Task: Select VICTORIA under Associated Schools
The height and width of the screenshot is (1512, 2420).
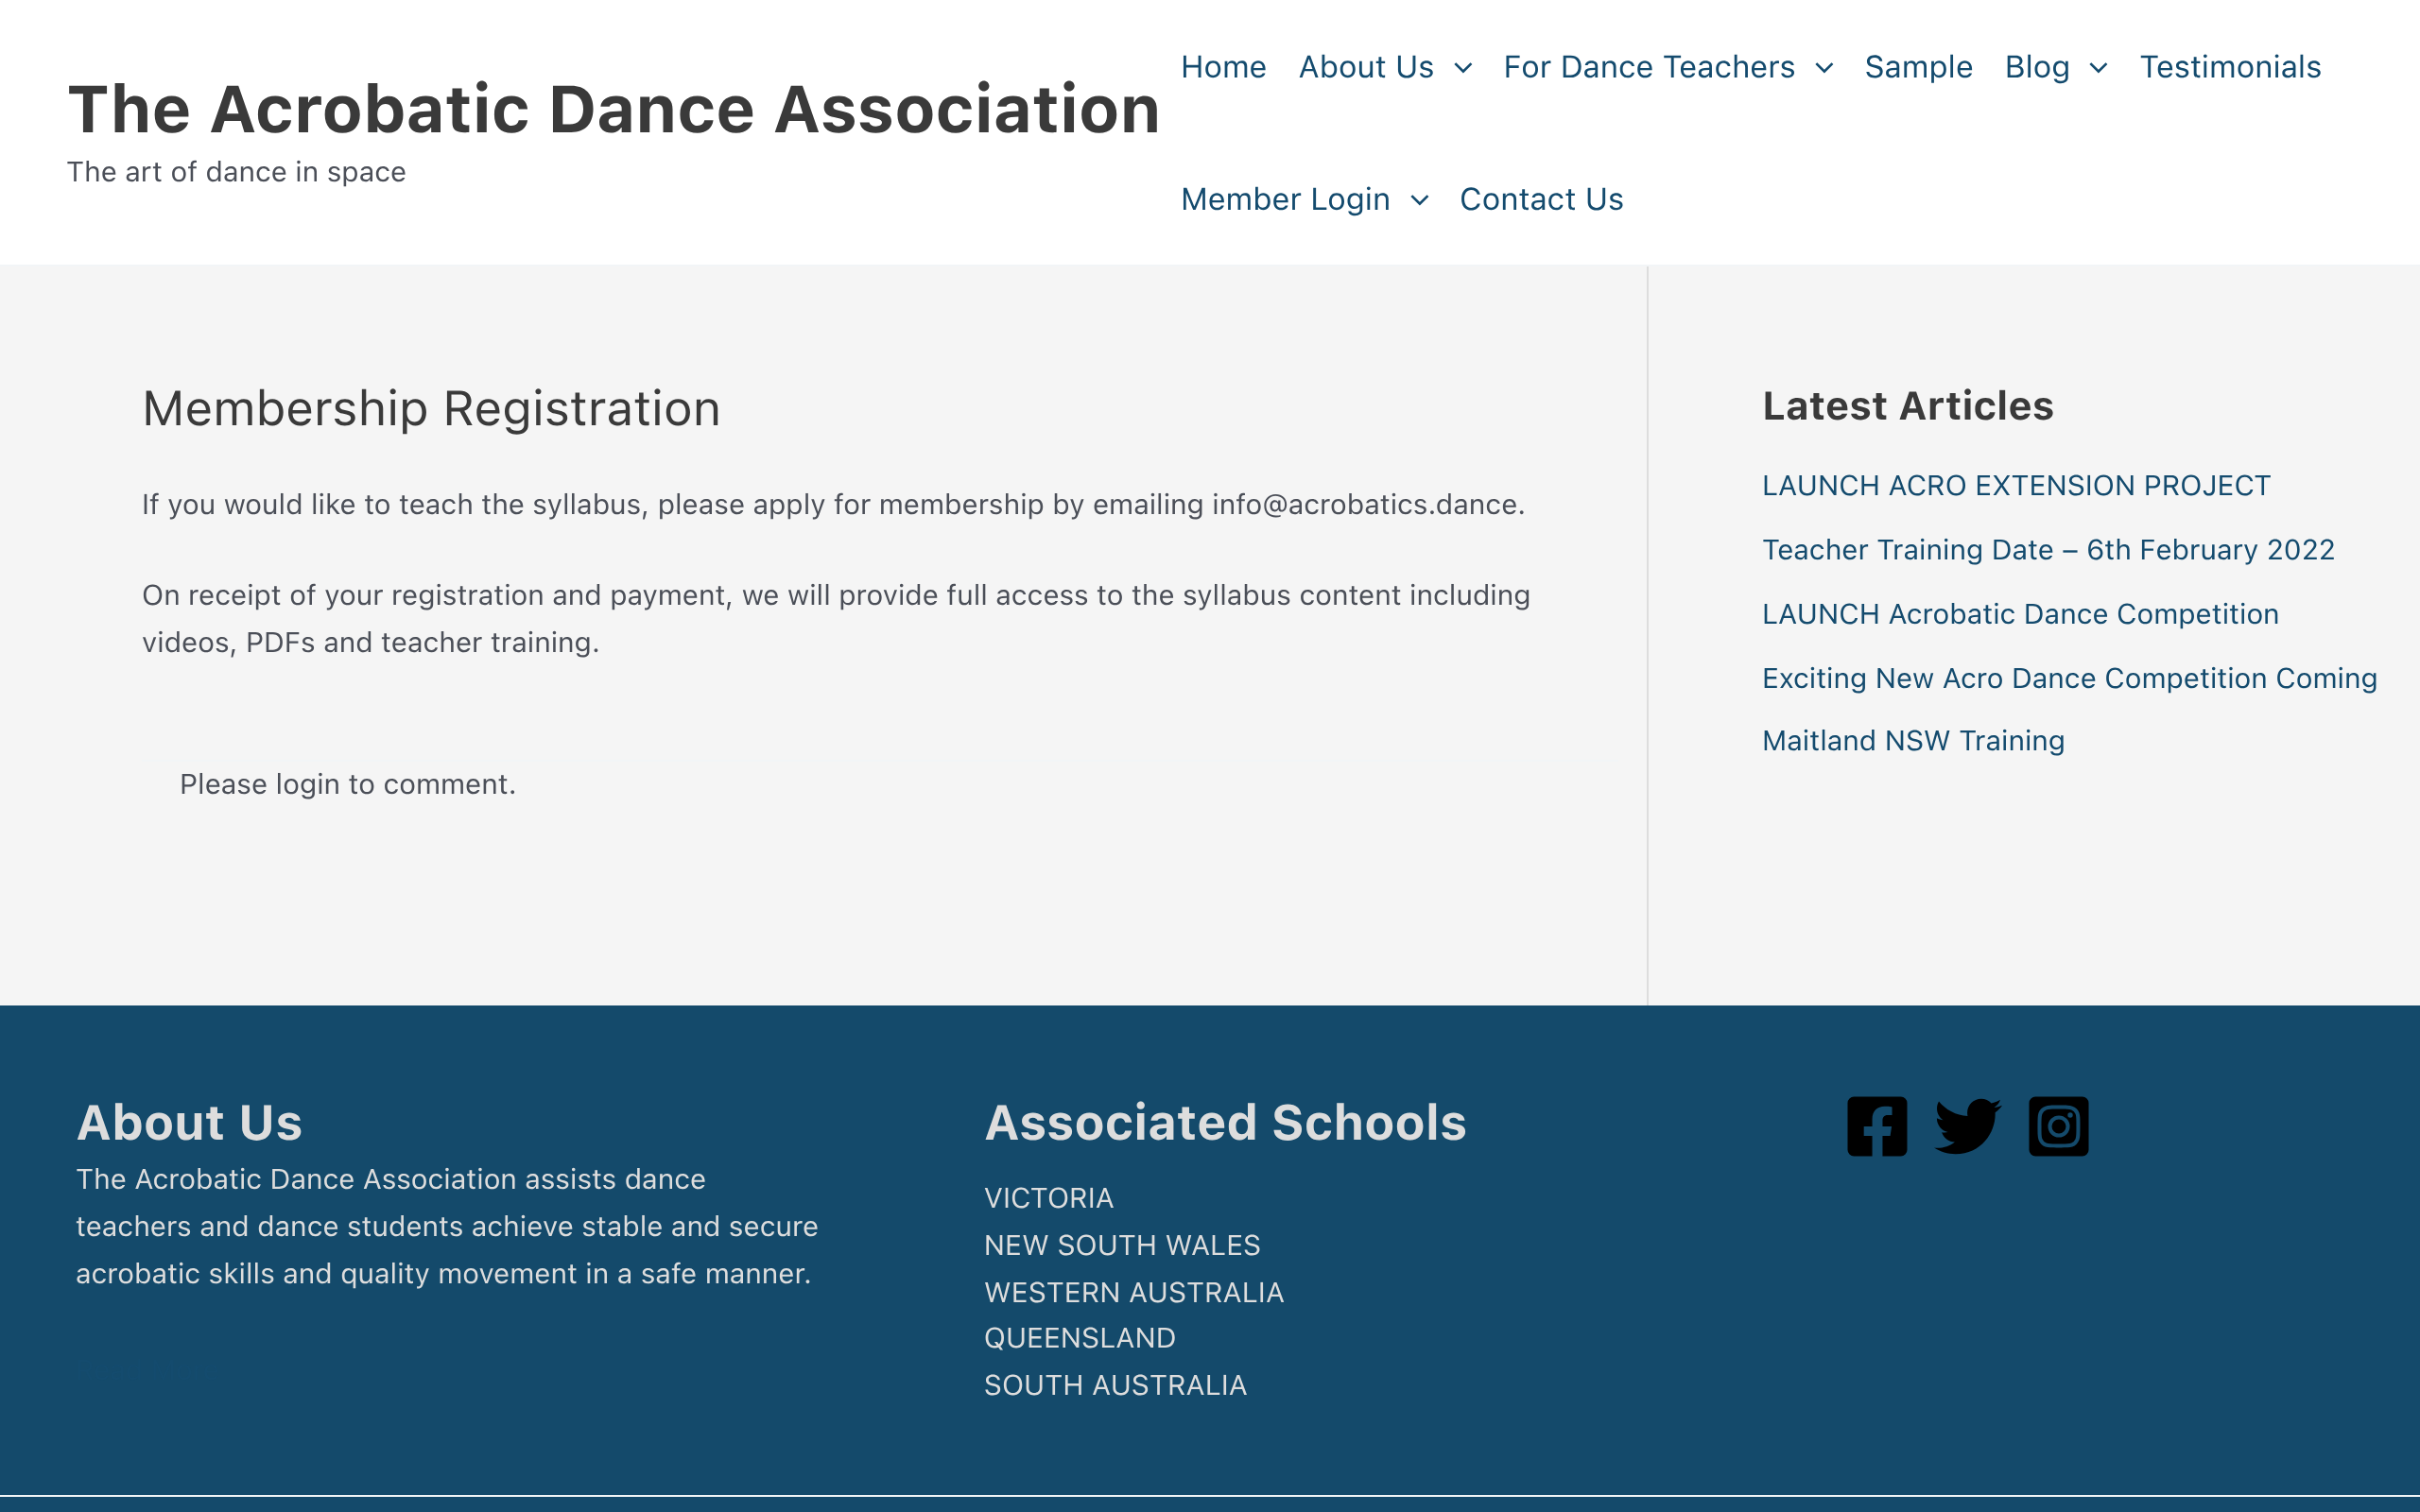Action: [1048, 1197]
